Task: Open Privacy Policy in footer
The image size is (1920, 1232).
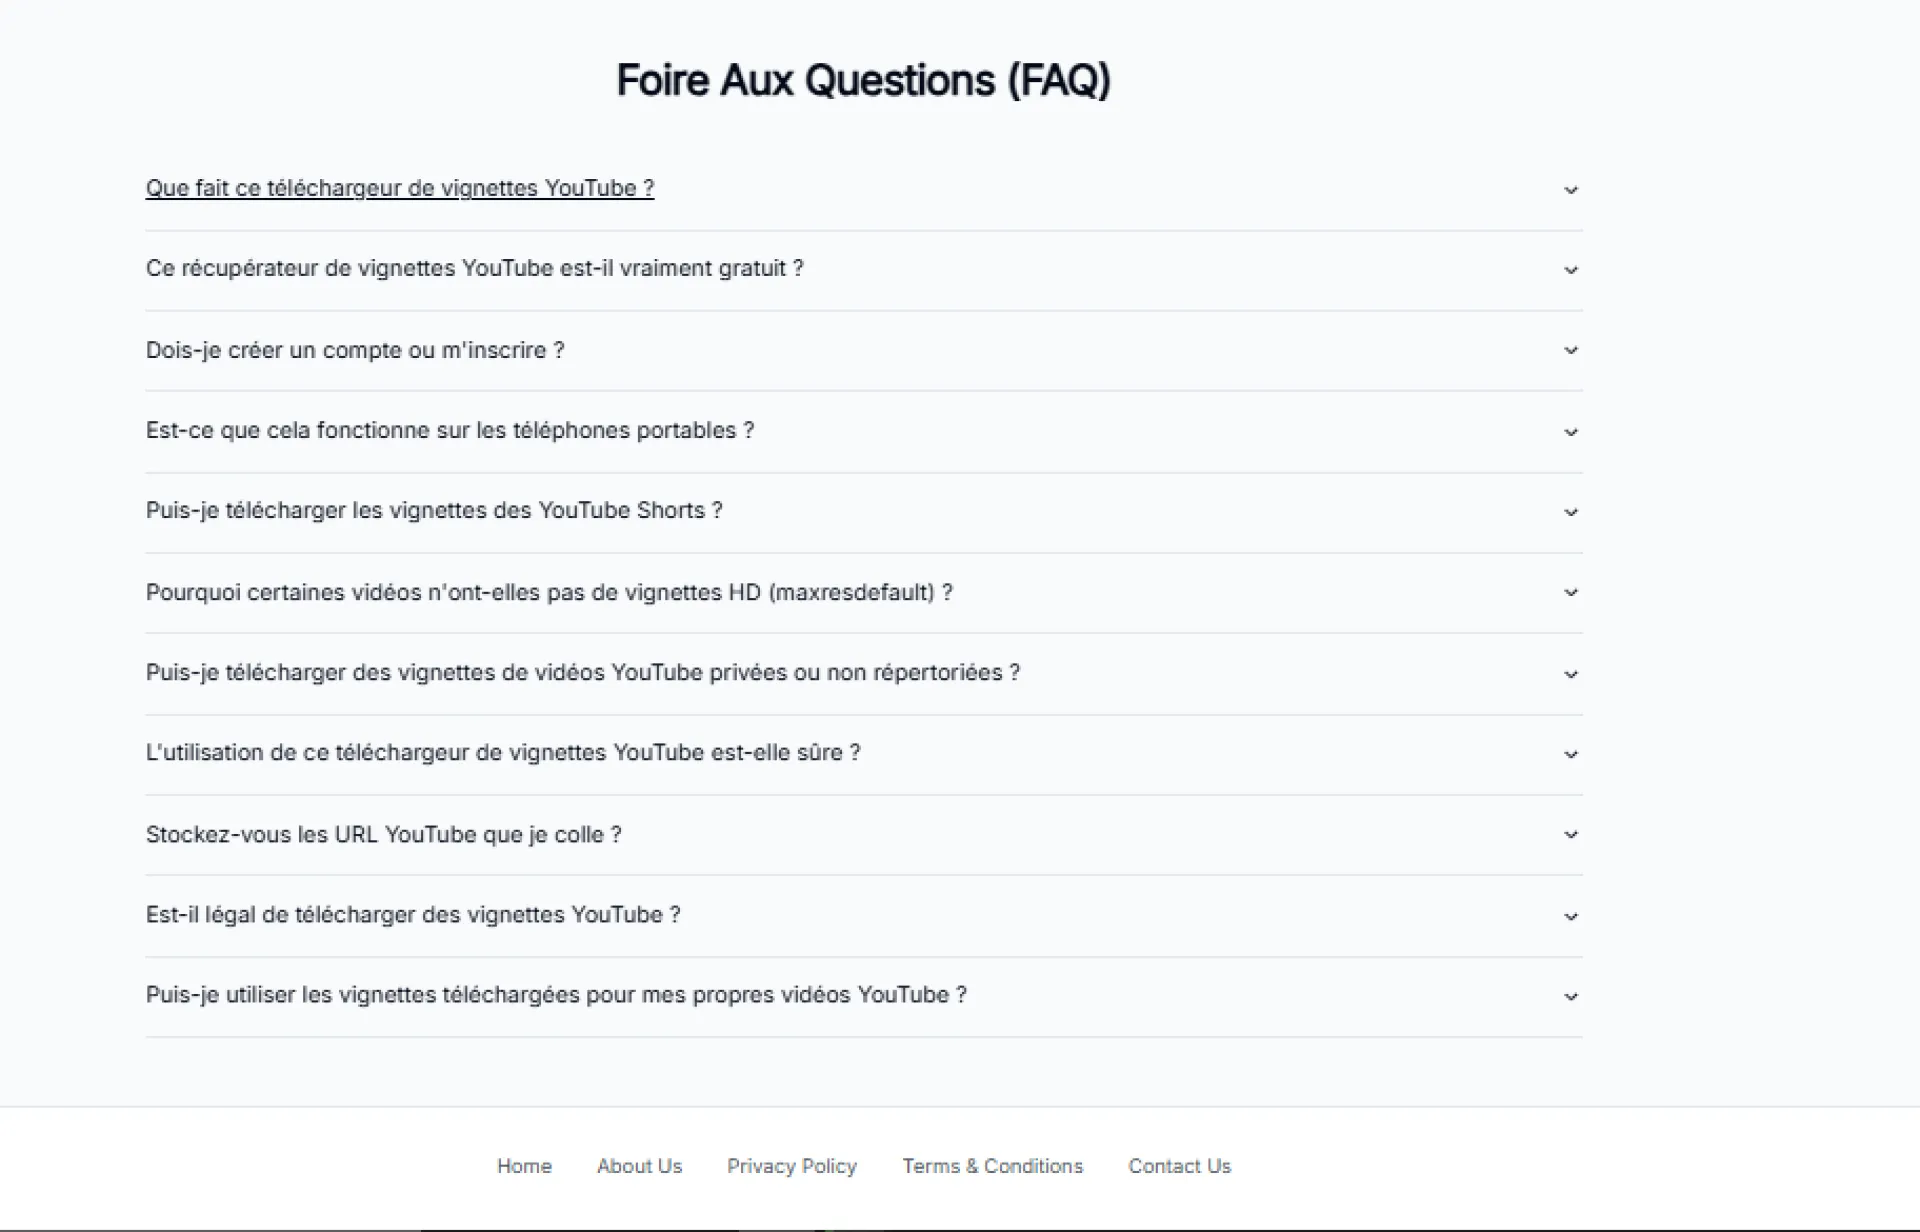Action: click(x=791, y=1166)
